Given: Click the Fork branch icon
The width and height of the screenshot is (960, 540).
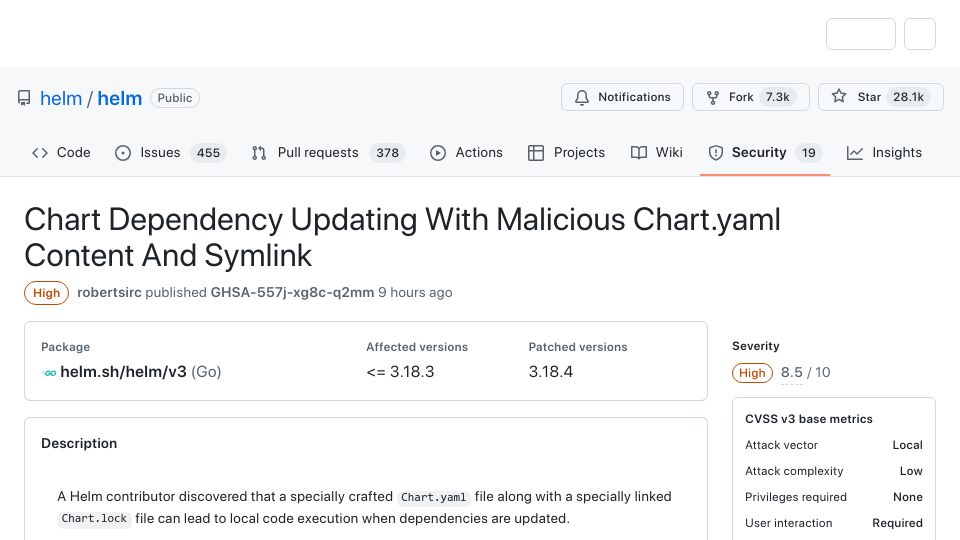Looking at the screenshot, I should coord(713,97).
